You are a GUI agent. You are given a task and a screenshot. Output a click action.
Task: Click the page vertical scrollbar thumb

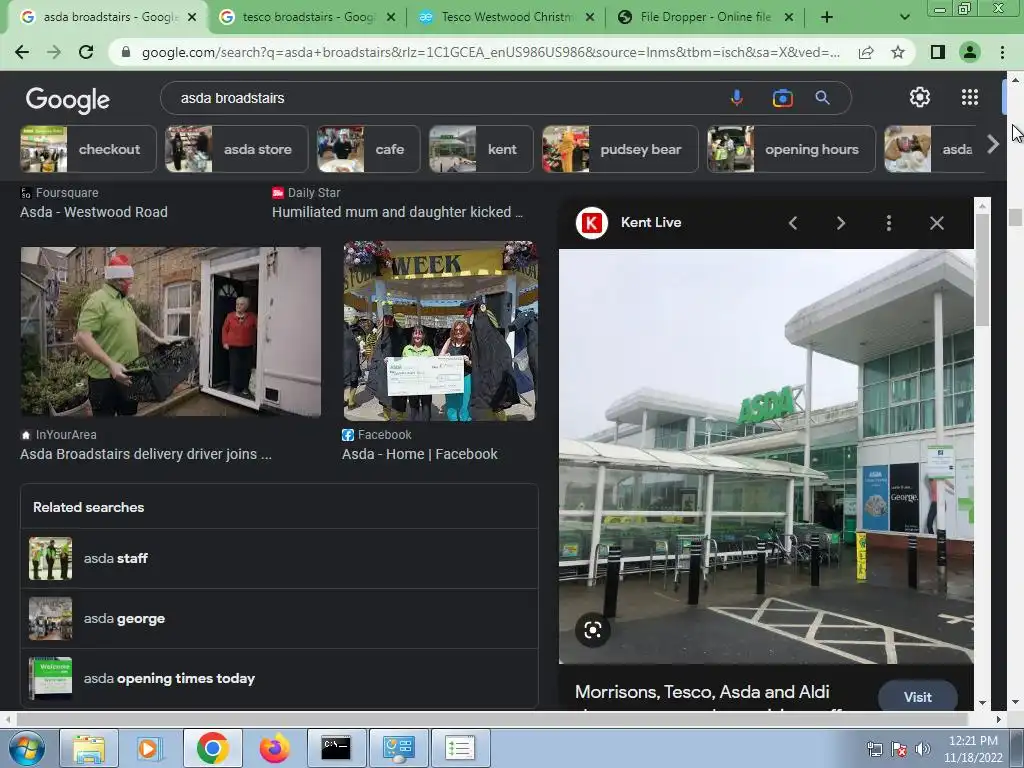(x=1015, y=217)
